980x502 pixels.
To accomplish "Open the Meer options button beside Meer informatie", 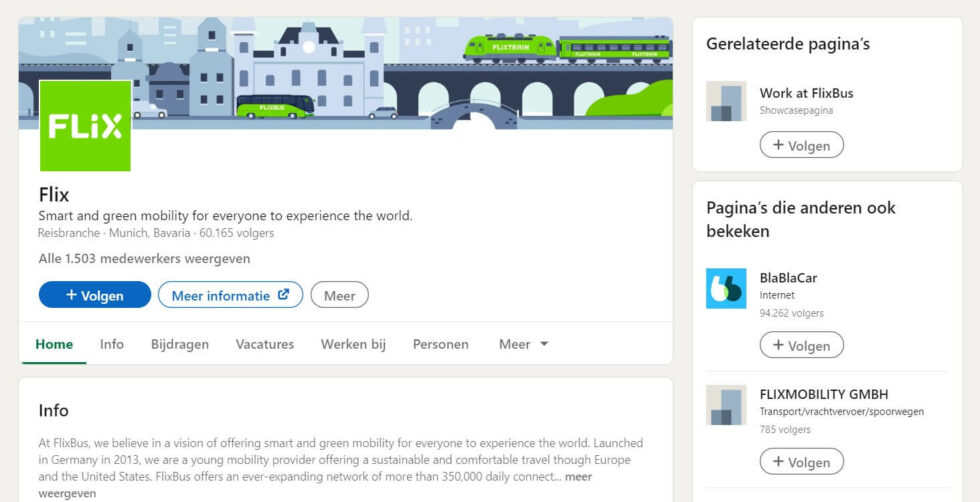I will (339, 295).
